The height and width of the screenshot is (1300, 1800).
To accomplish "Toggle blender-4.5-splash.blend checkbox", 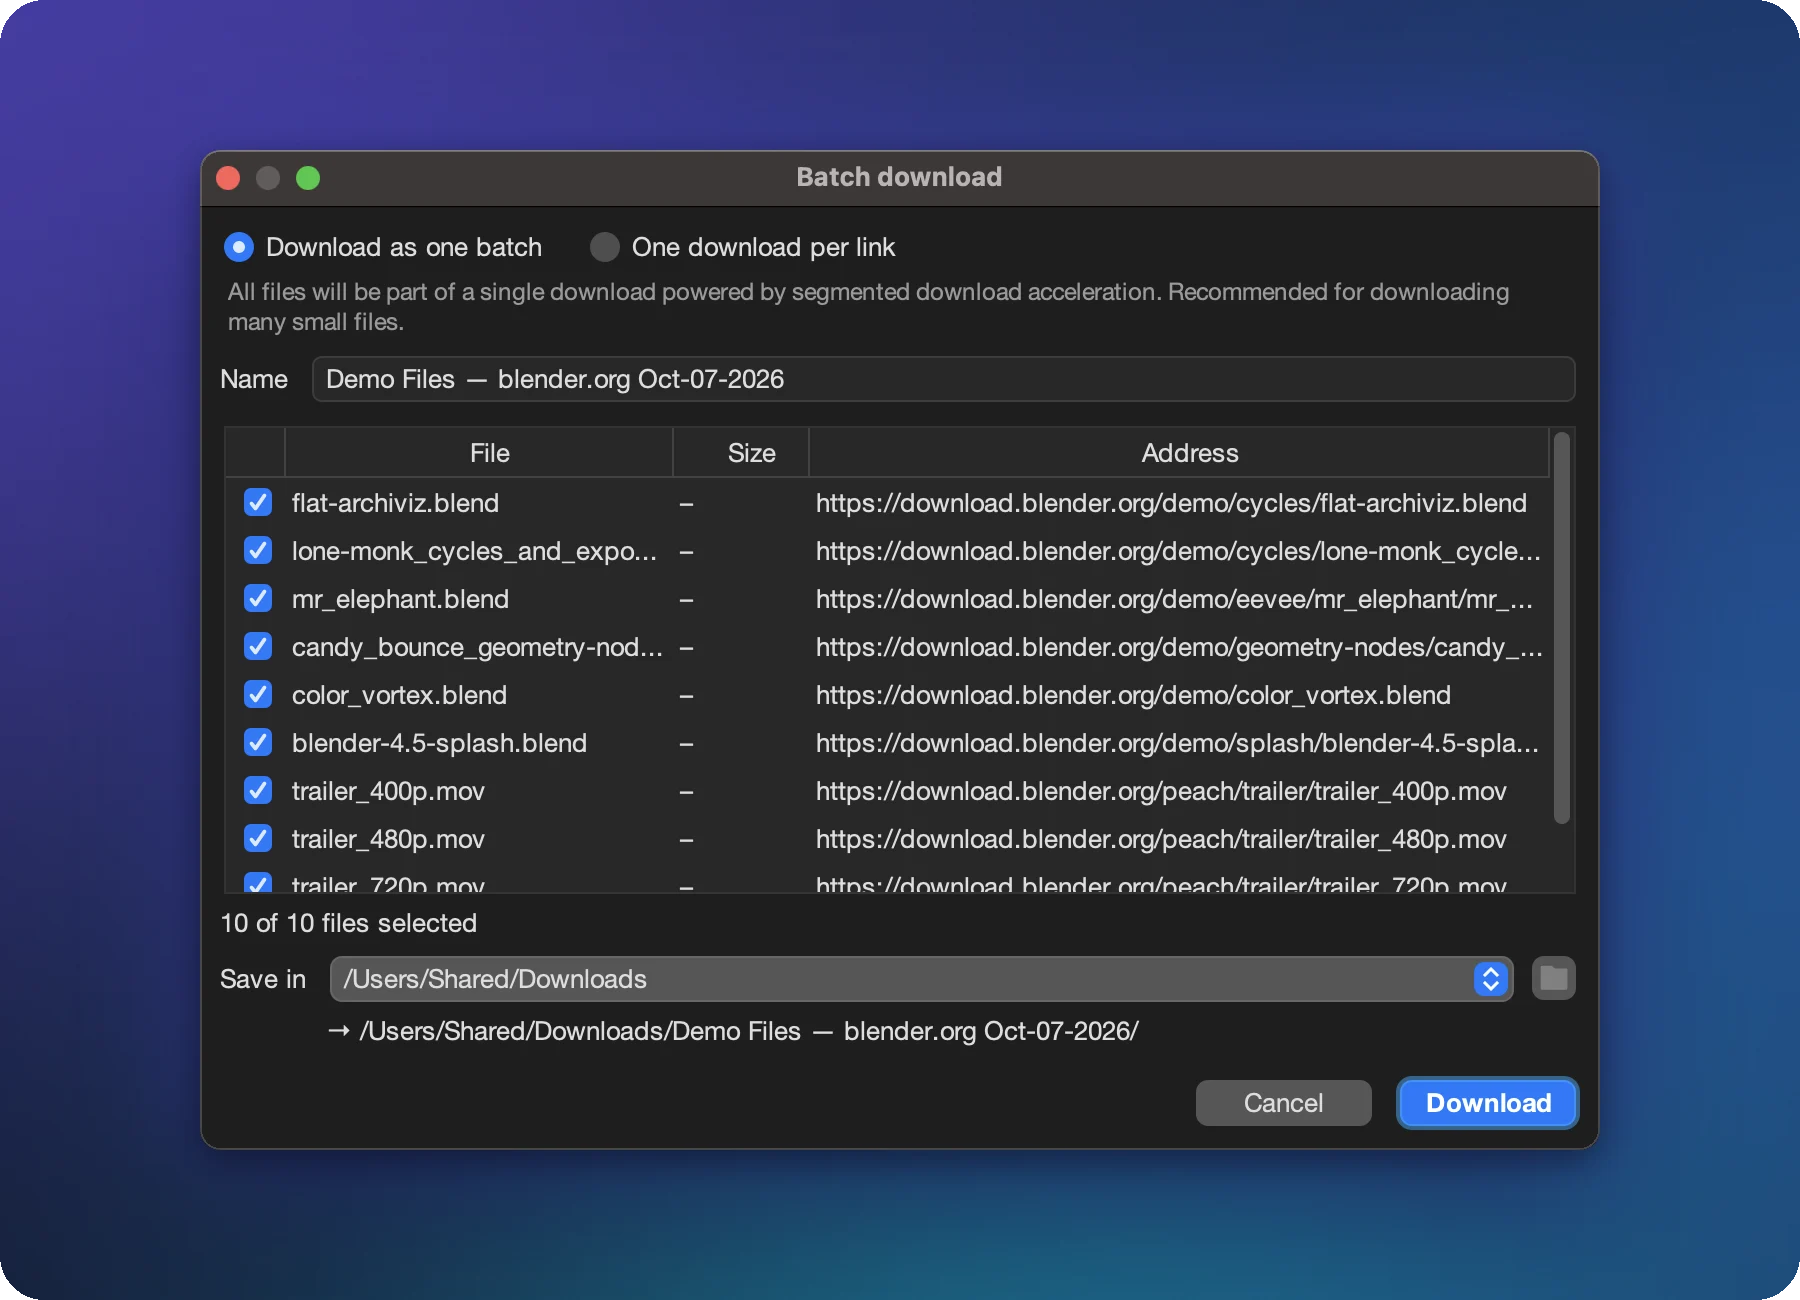I will (x=258, y=742).
